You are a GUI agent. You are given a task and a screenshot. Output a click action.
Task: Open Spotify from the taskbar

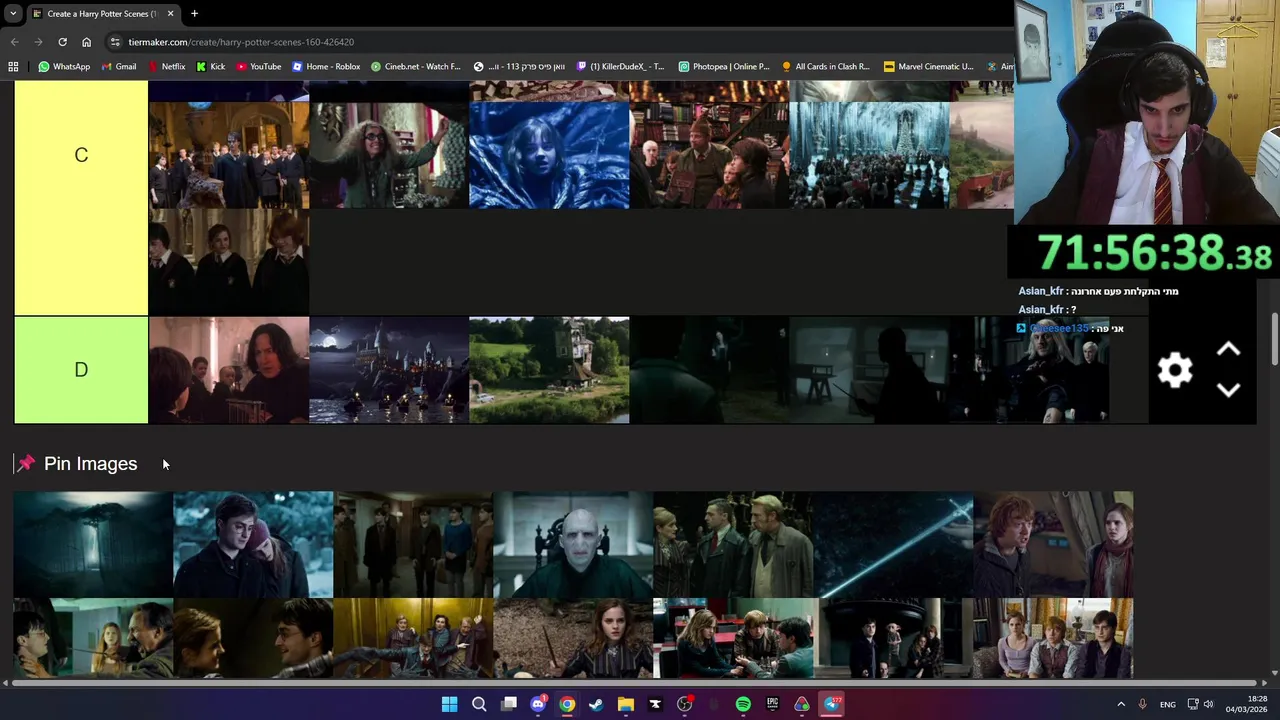click(743, 704)
